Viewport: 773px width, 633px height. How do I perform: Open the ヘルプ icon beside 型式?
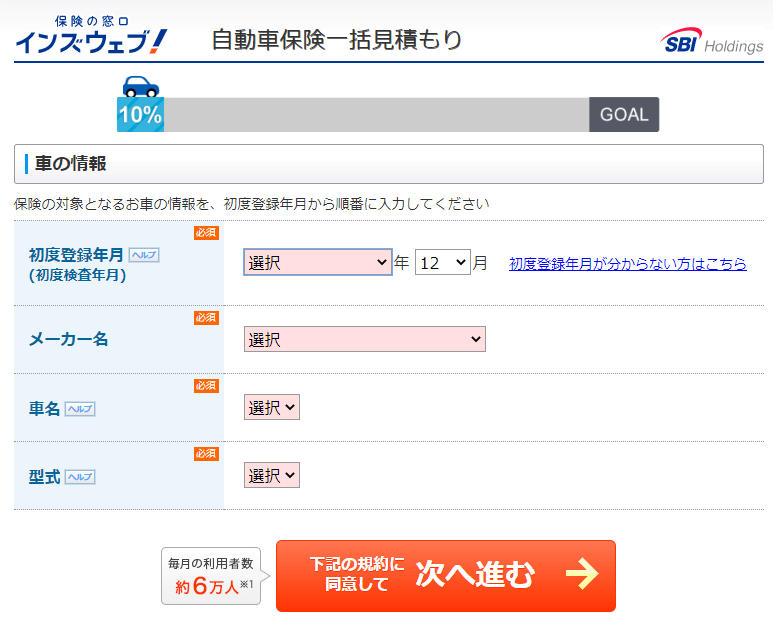80,477
